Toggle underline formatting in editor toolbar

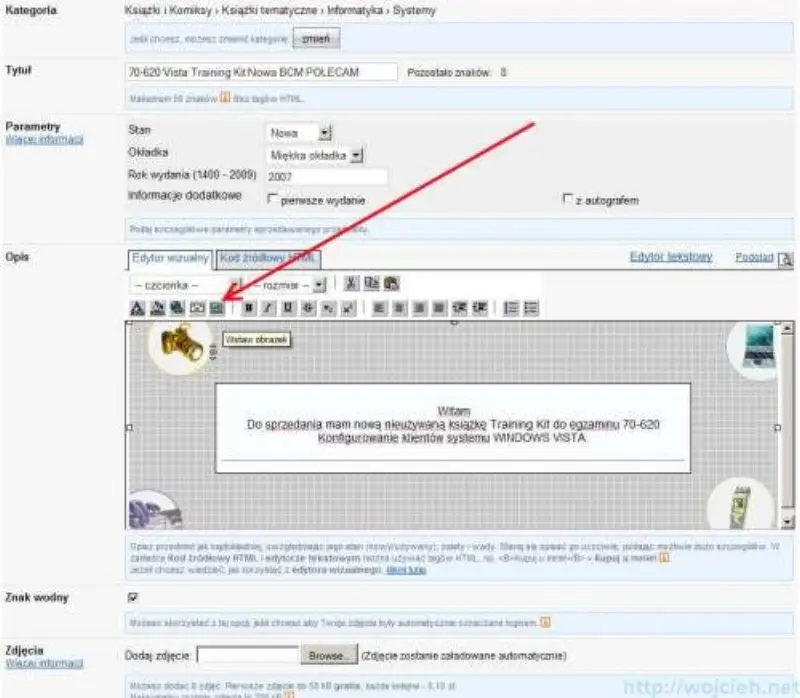[287, 308]
